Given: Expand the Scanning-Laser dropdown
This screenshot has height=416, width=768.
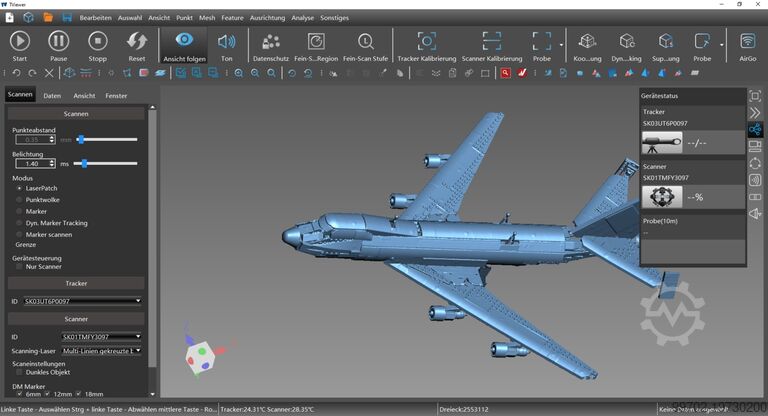Looking at the screenshot, I should (101, 351).
